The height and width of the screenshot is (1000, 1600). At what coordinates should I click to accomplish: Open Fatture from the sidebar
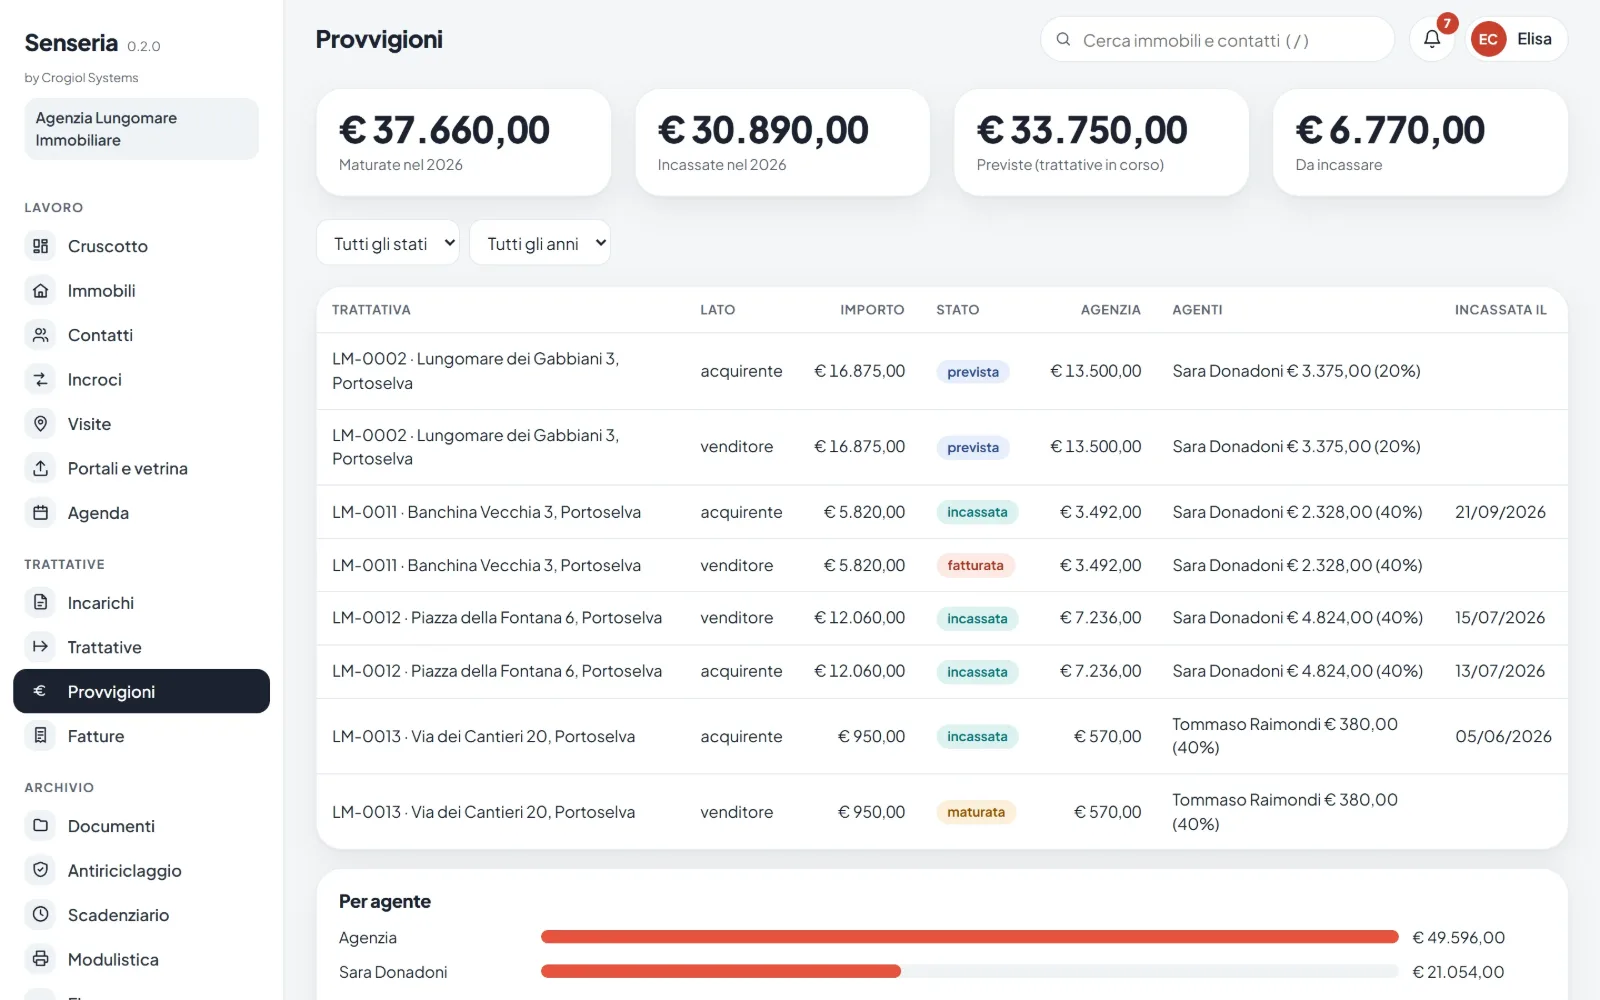(x=141, y=736)
